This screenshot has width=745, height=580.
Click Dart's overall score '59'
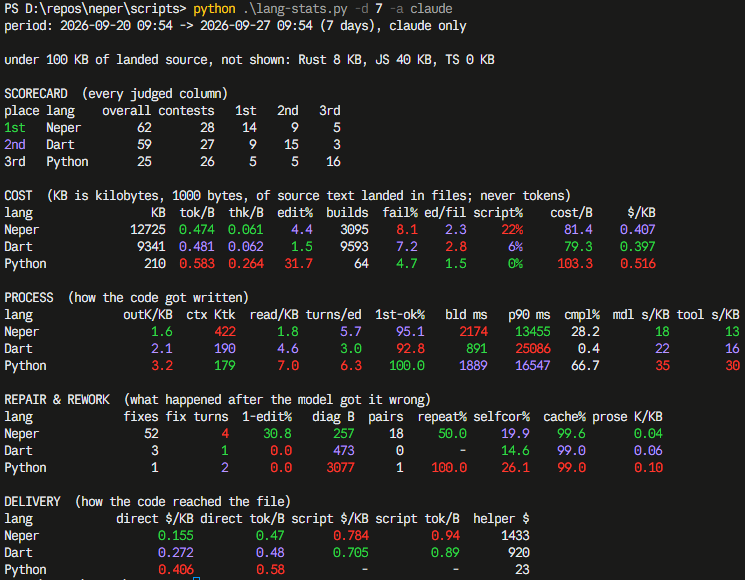[144, 144]
